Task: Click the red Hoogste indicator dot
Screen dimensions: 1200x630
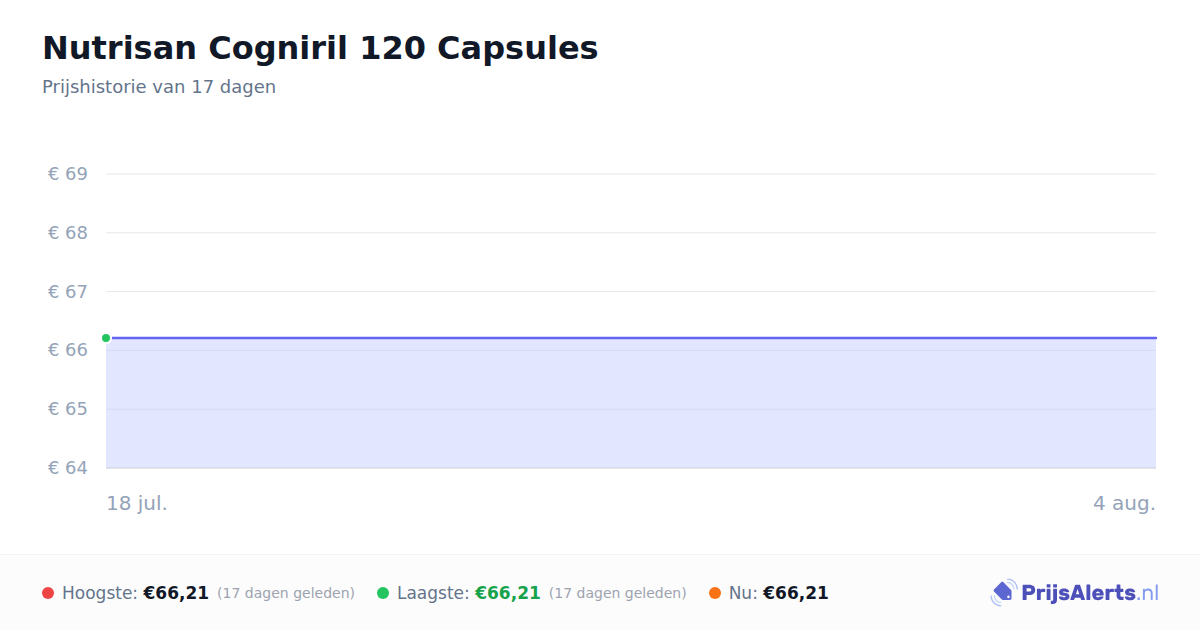Action: click(48, 593)
